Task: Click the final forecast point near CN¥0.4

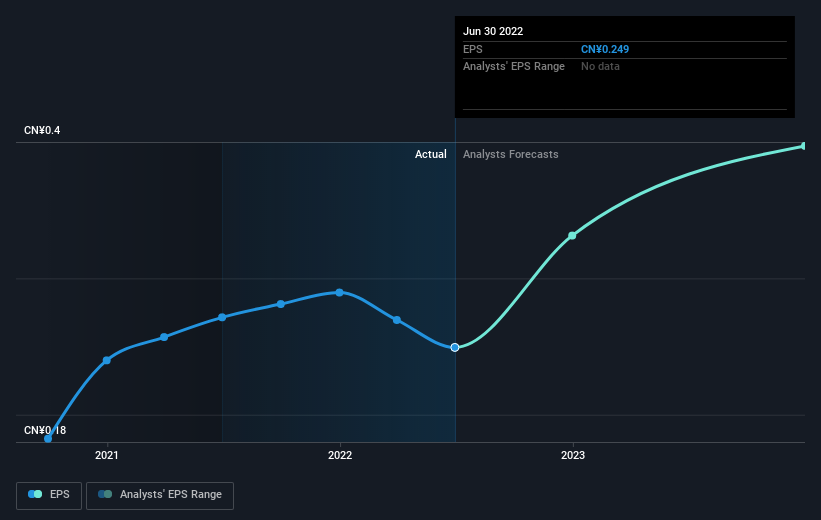Action: click(x=804, y=146)
